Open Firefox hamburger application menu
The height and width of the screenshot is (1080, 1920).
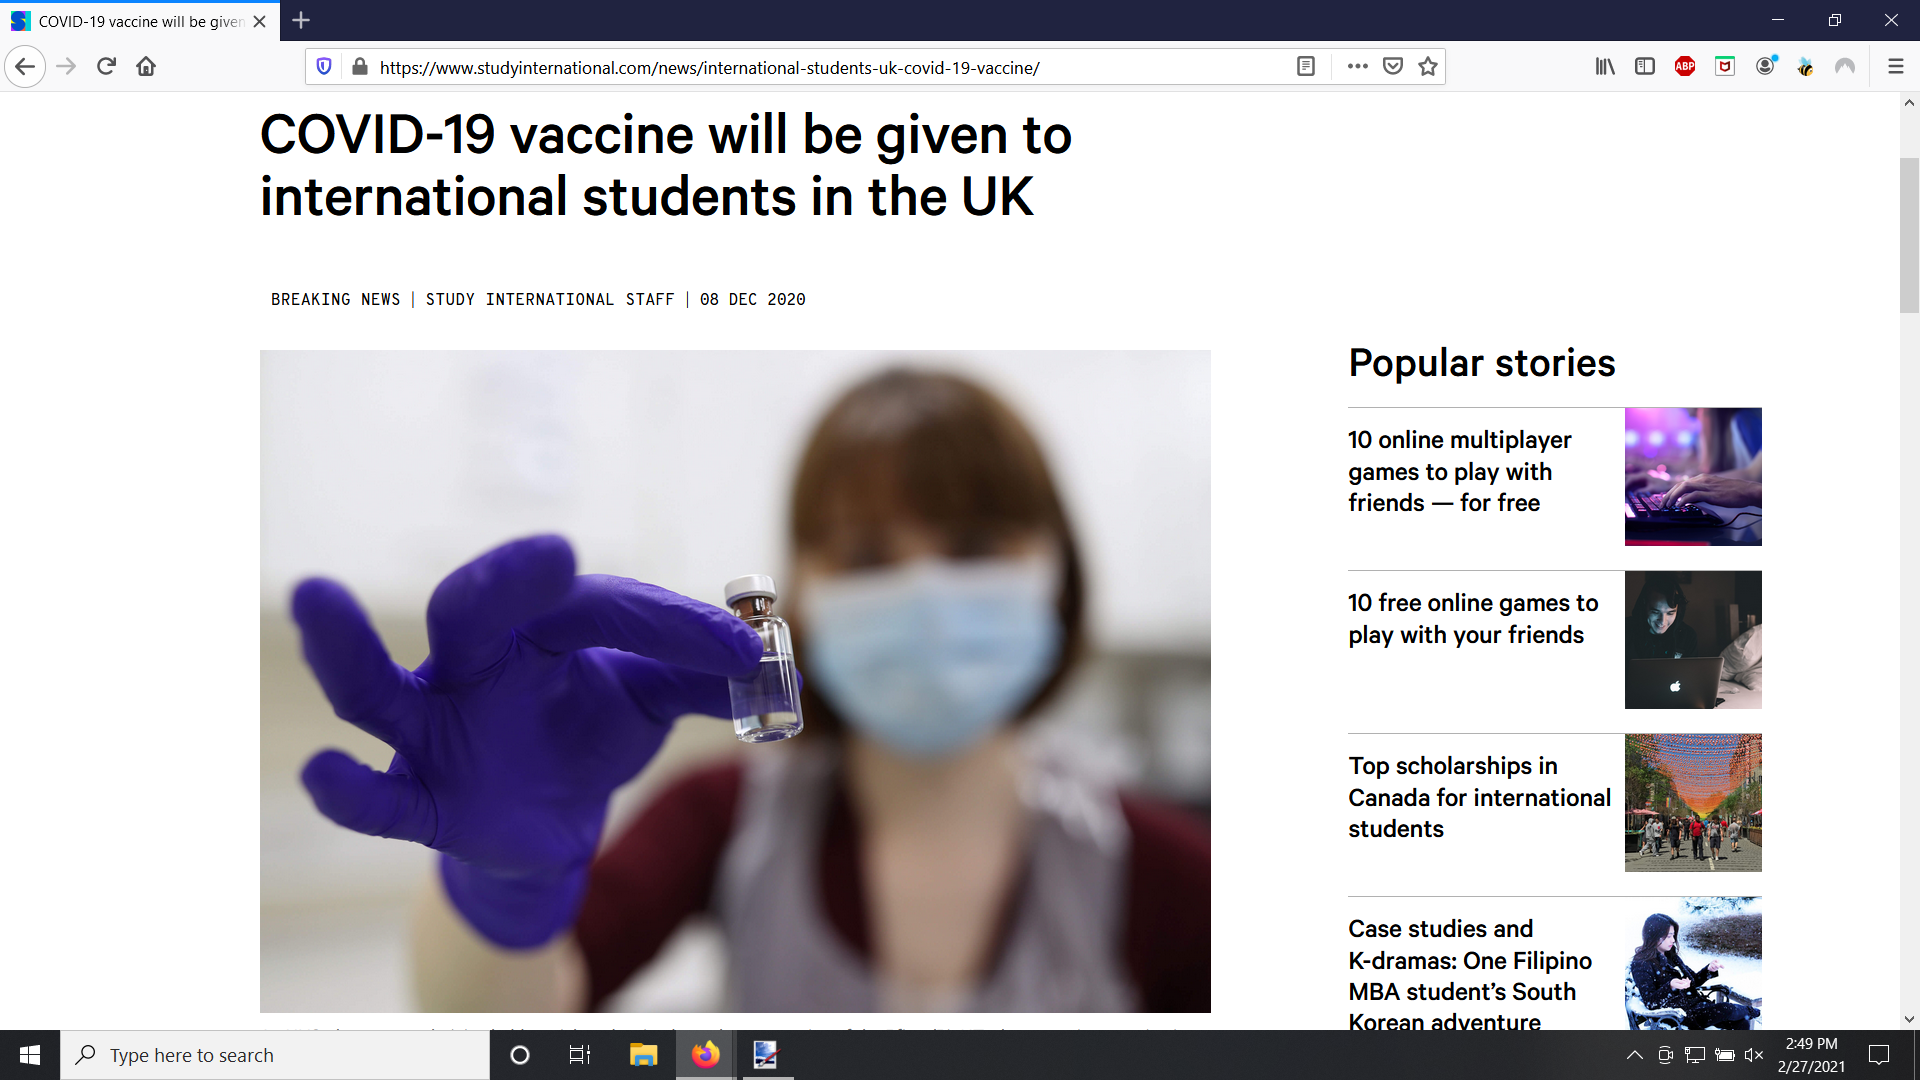click(x=1895, y=67)
